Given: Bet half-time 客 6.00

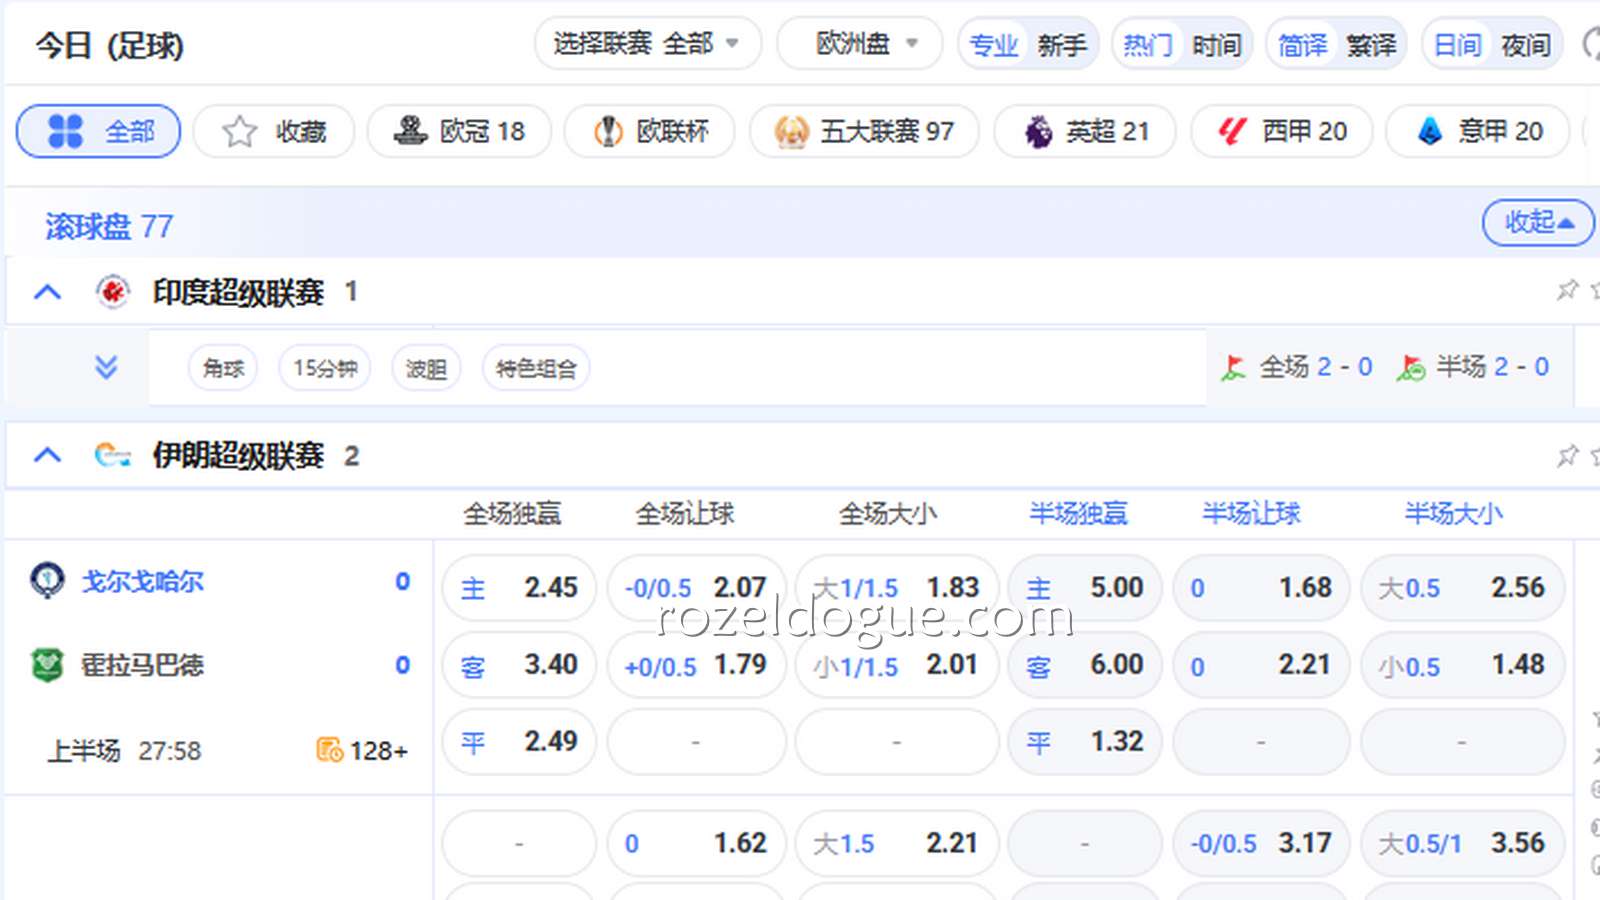Looking at the screenshot, I should 1085,665.
